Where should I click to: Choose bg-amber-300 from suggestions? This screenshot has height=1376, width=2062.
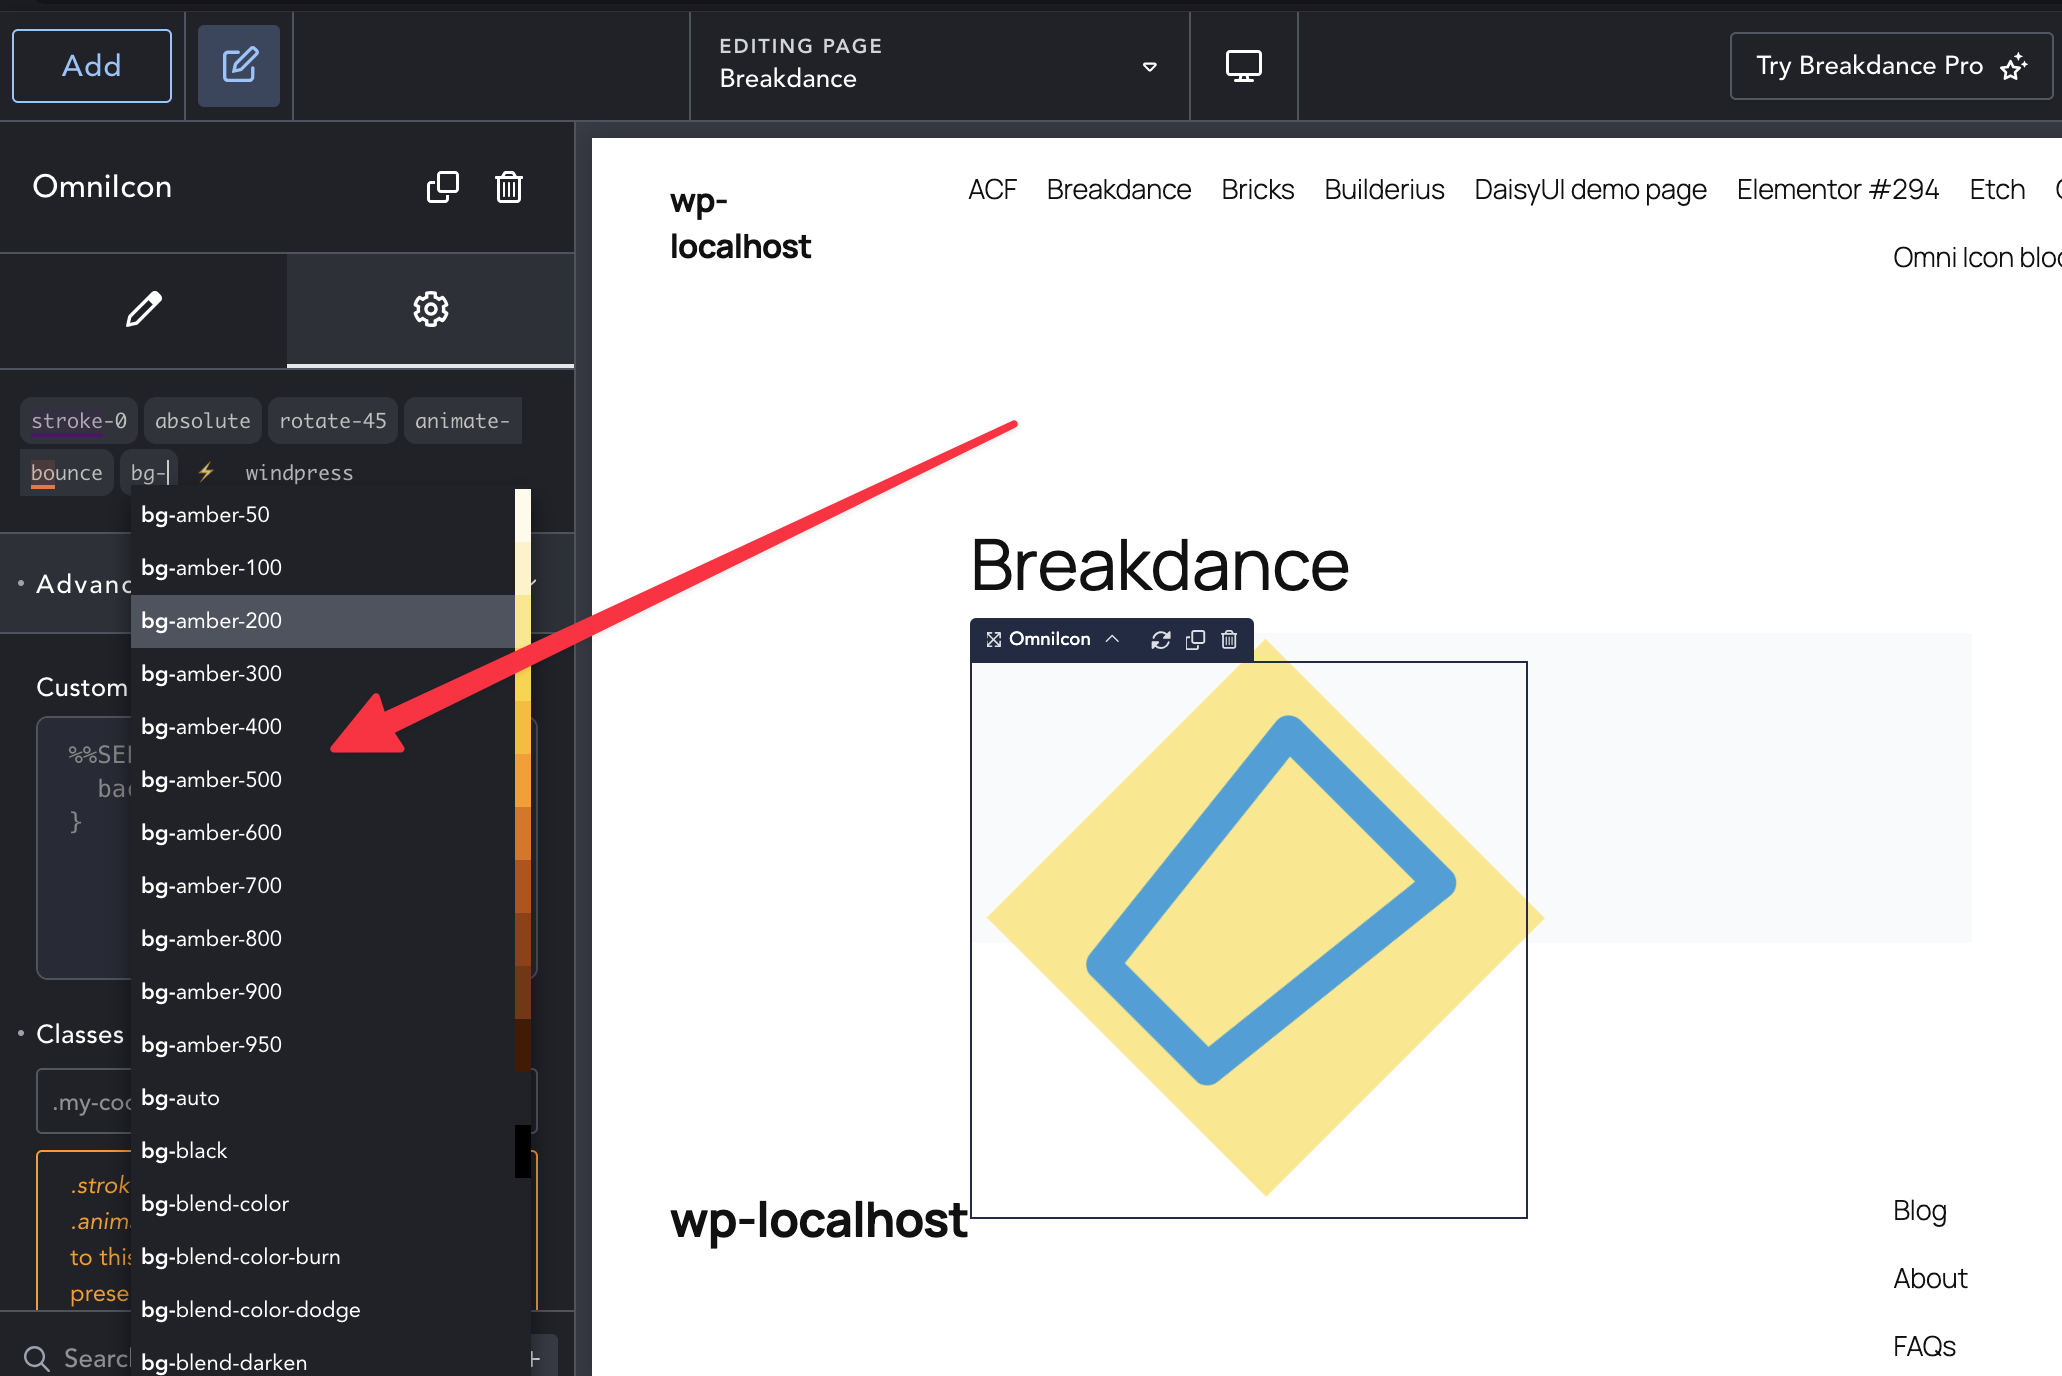coord(323,674)
